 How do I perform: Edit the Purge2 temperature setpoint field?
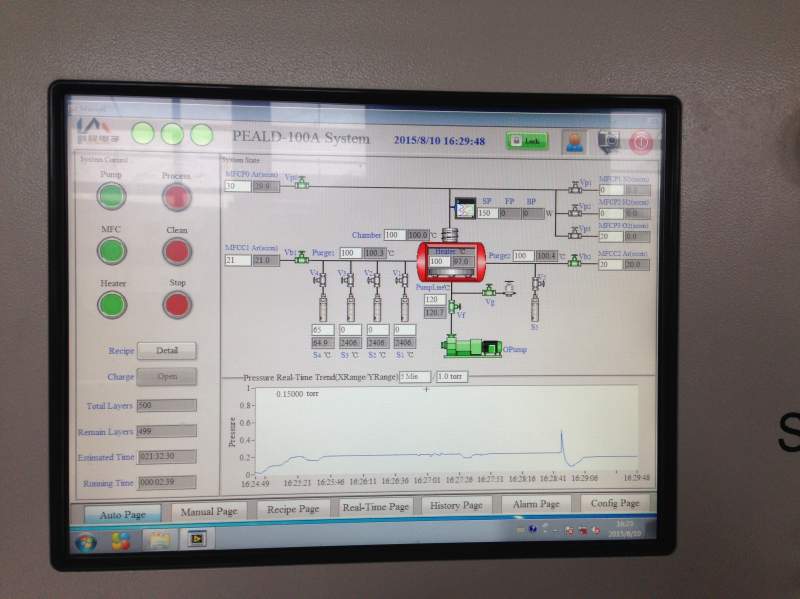(523, 256)
